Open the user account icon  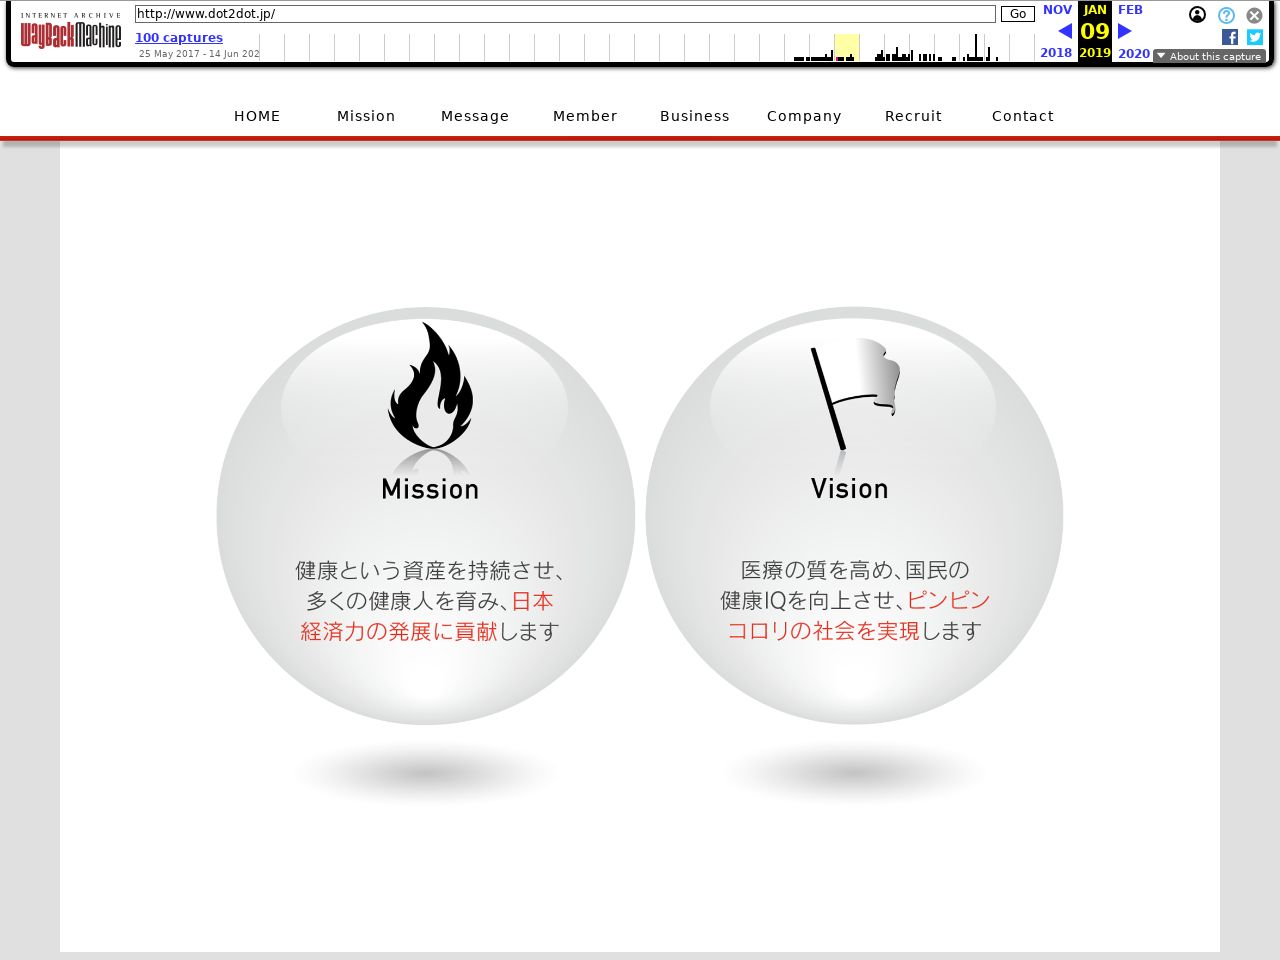click(x=1197, y=15)
